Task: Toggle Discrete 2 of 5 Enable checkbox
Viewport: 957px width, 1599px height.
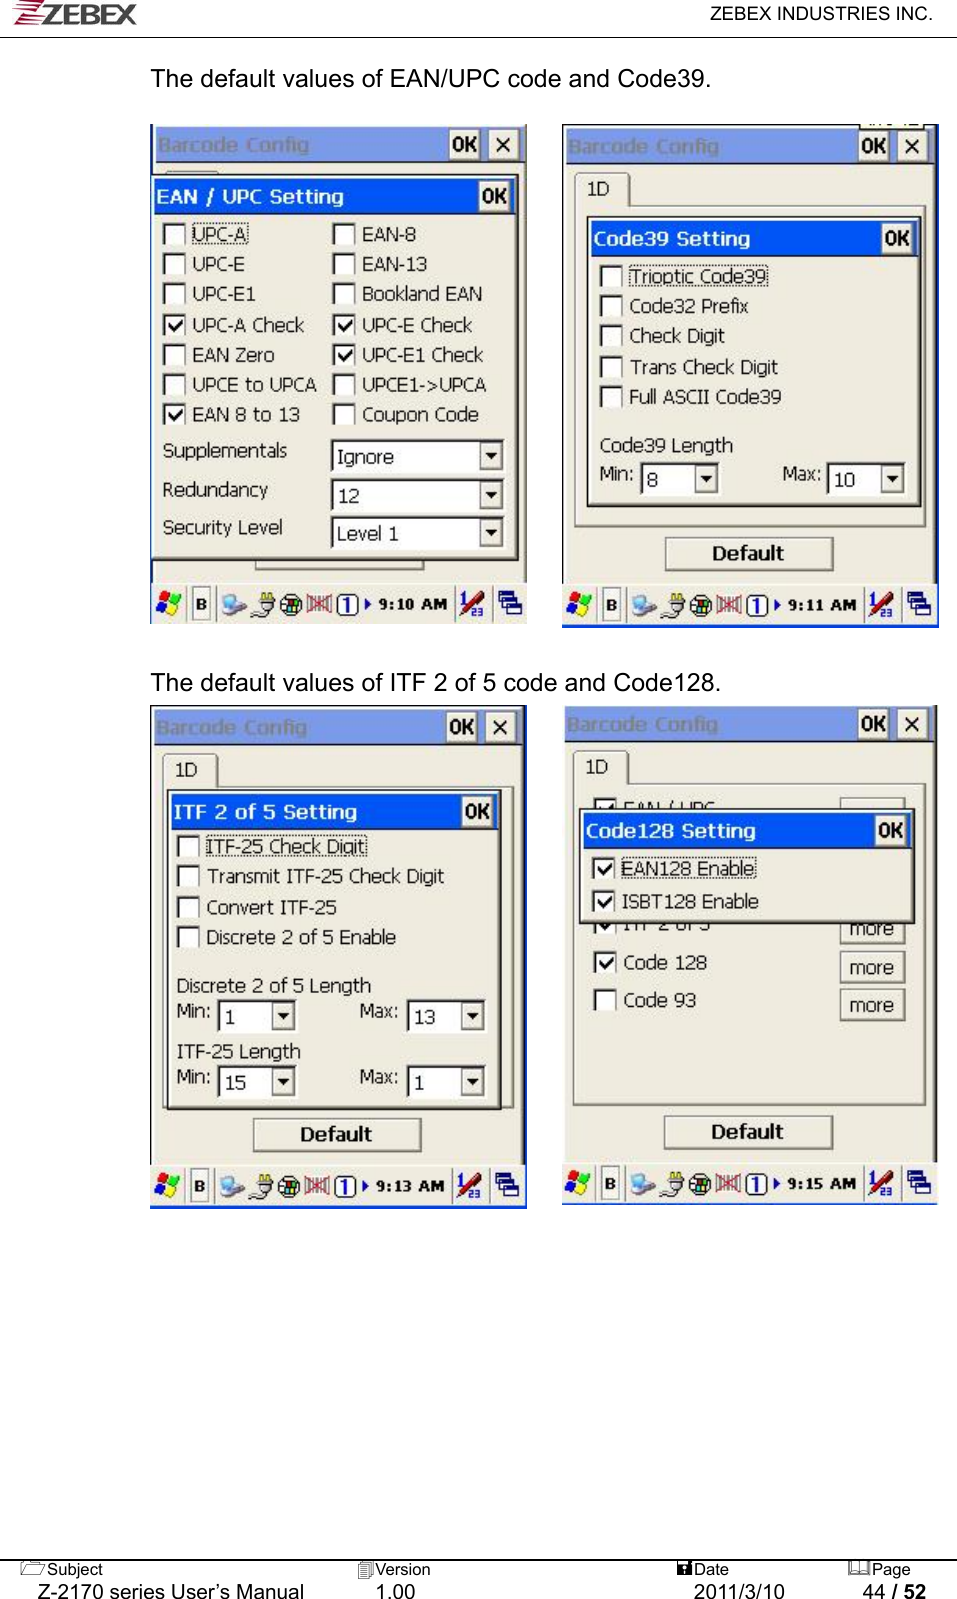Action: coord(188,937)
